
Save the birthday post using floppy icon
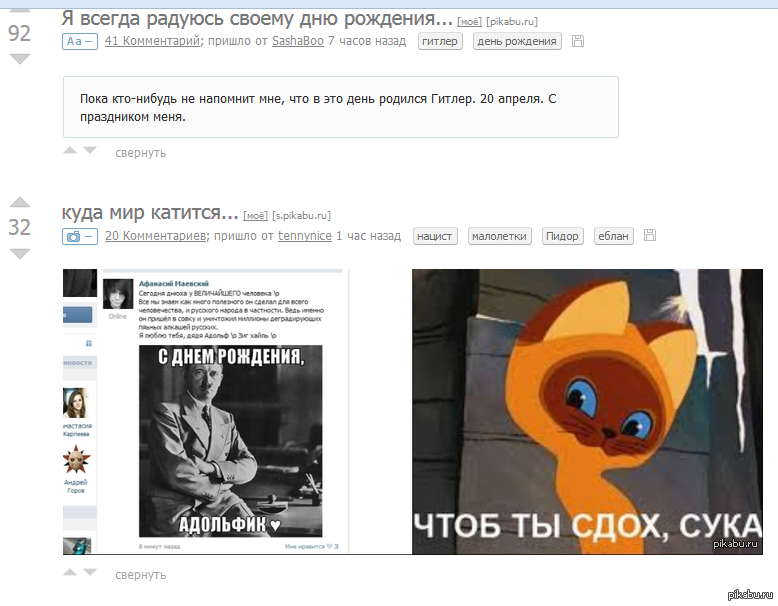577,41
